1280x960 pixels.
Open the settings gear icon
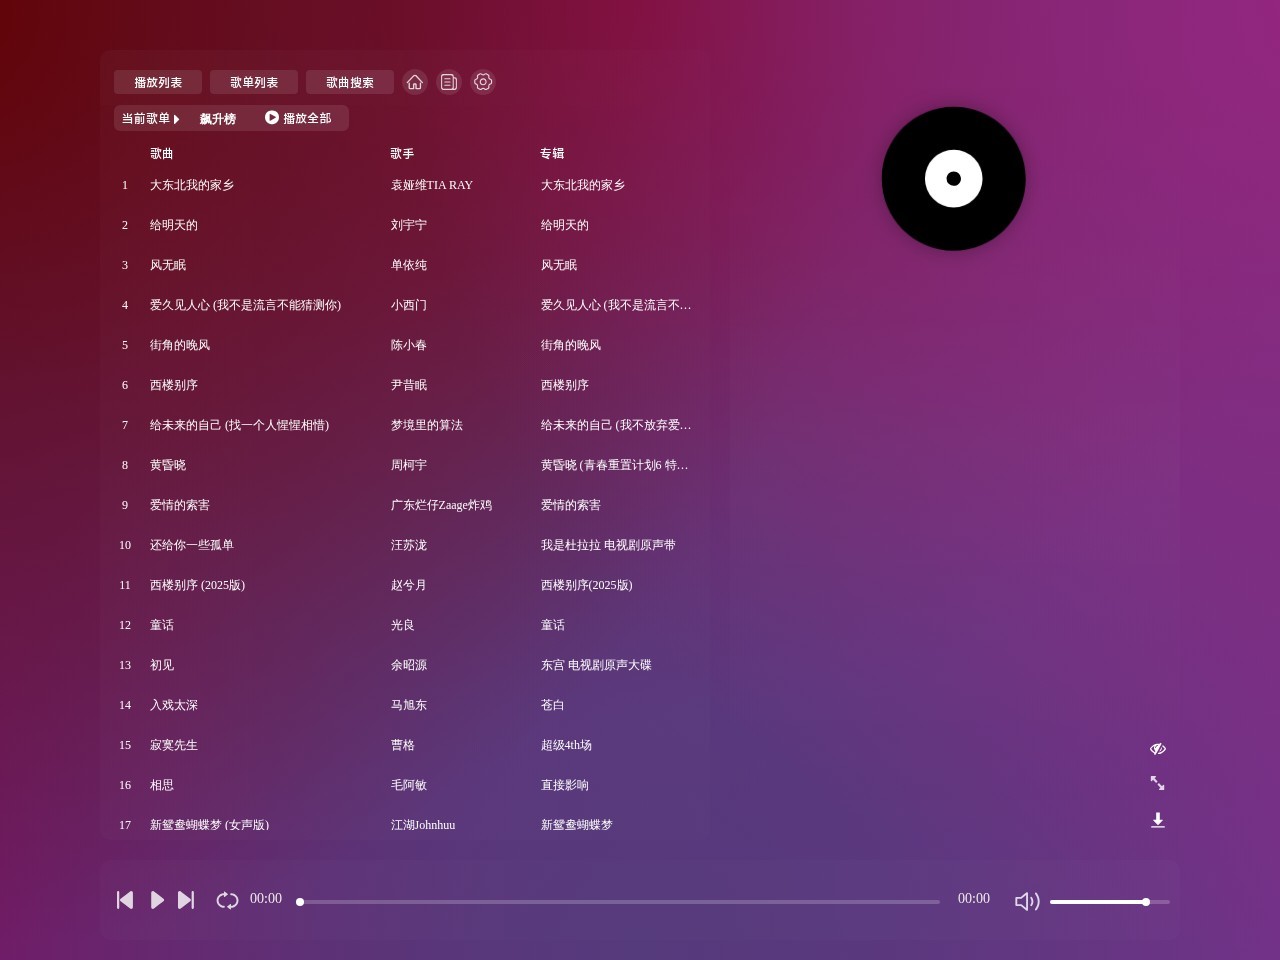[483, 82]
